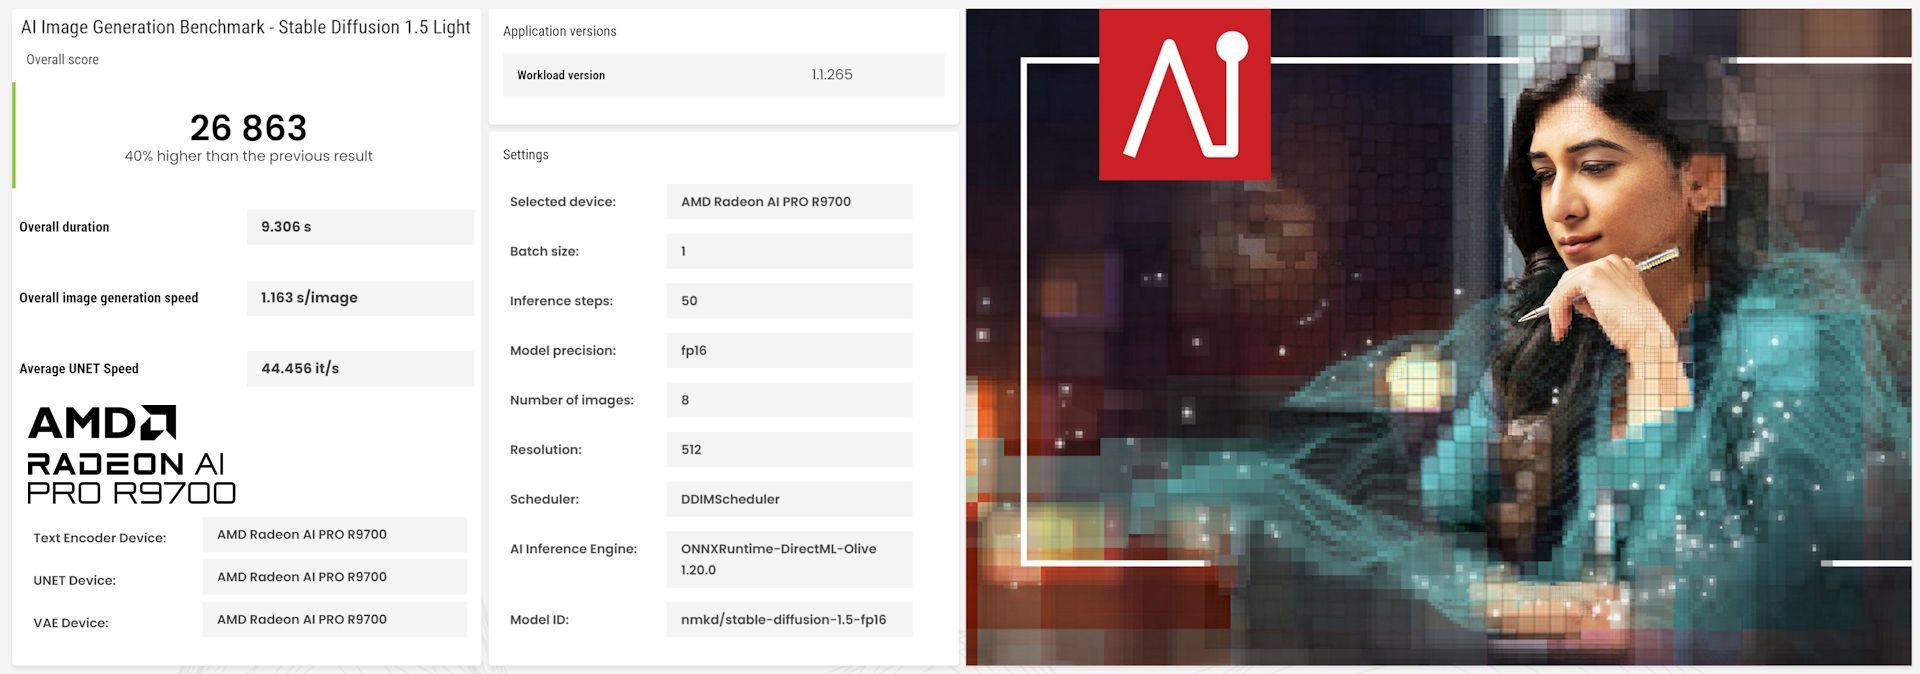Click the Model ID value nmkd/stable-diffusion-1.5-fp16
Screen dimensions: 1920x674
click(789, 619)
